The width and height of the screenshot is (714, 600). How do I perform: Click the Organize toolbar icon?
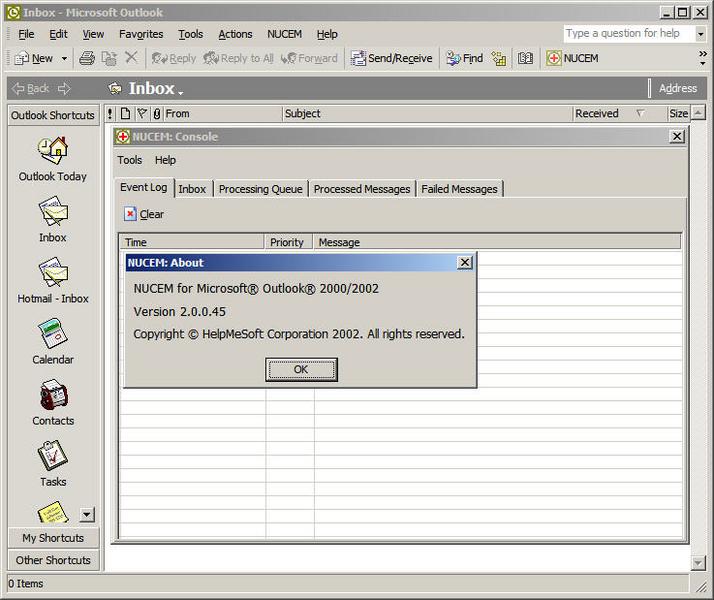tap(499, 58)
